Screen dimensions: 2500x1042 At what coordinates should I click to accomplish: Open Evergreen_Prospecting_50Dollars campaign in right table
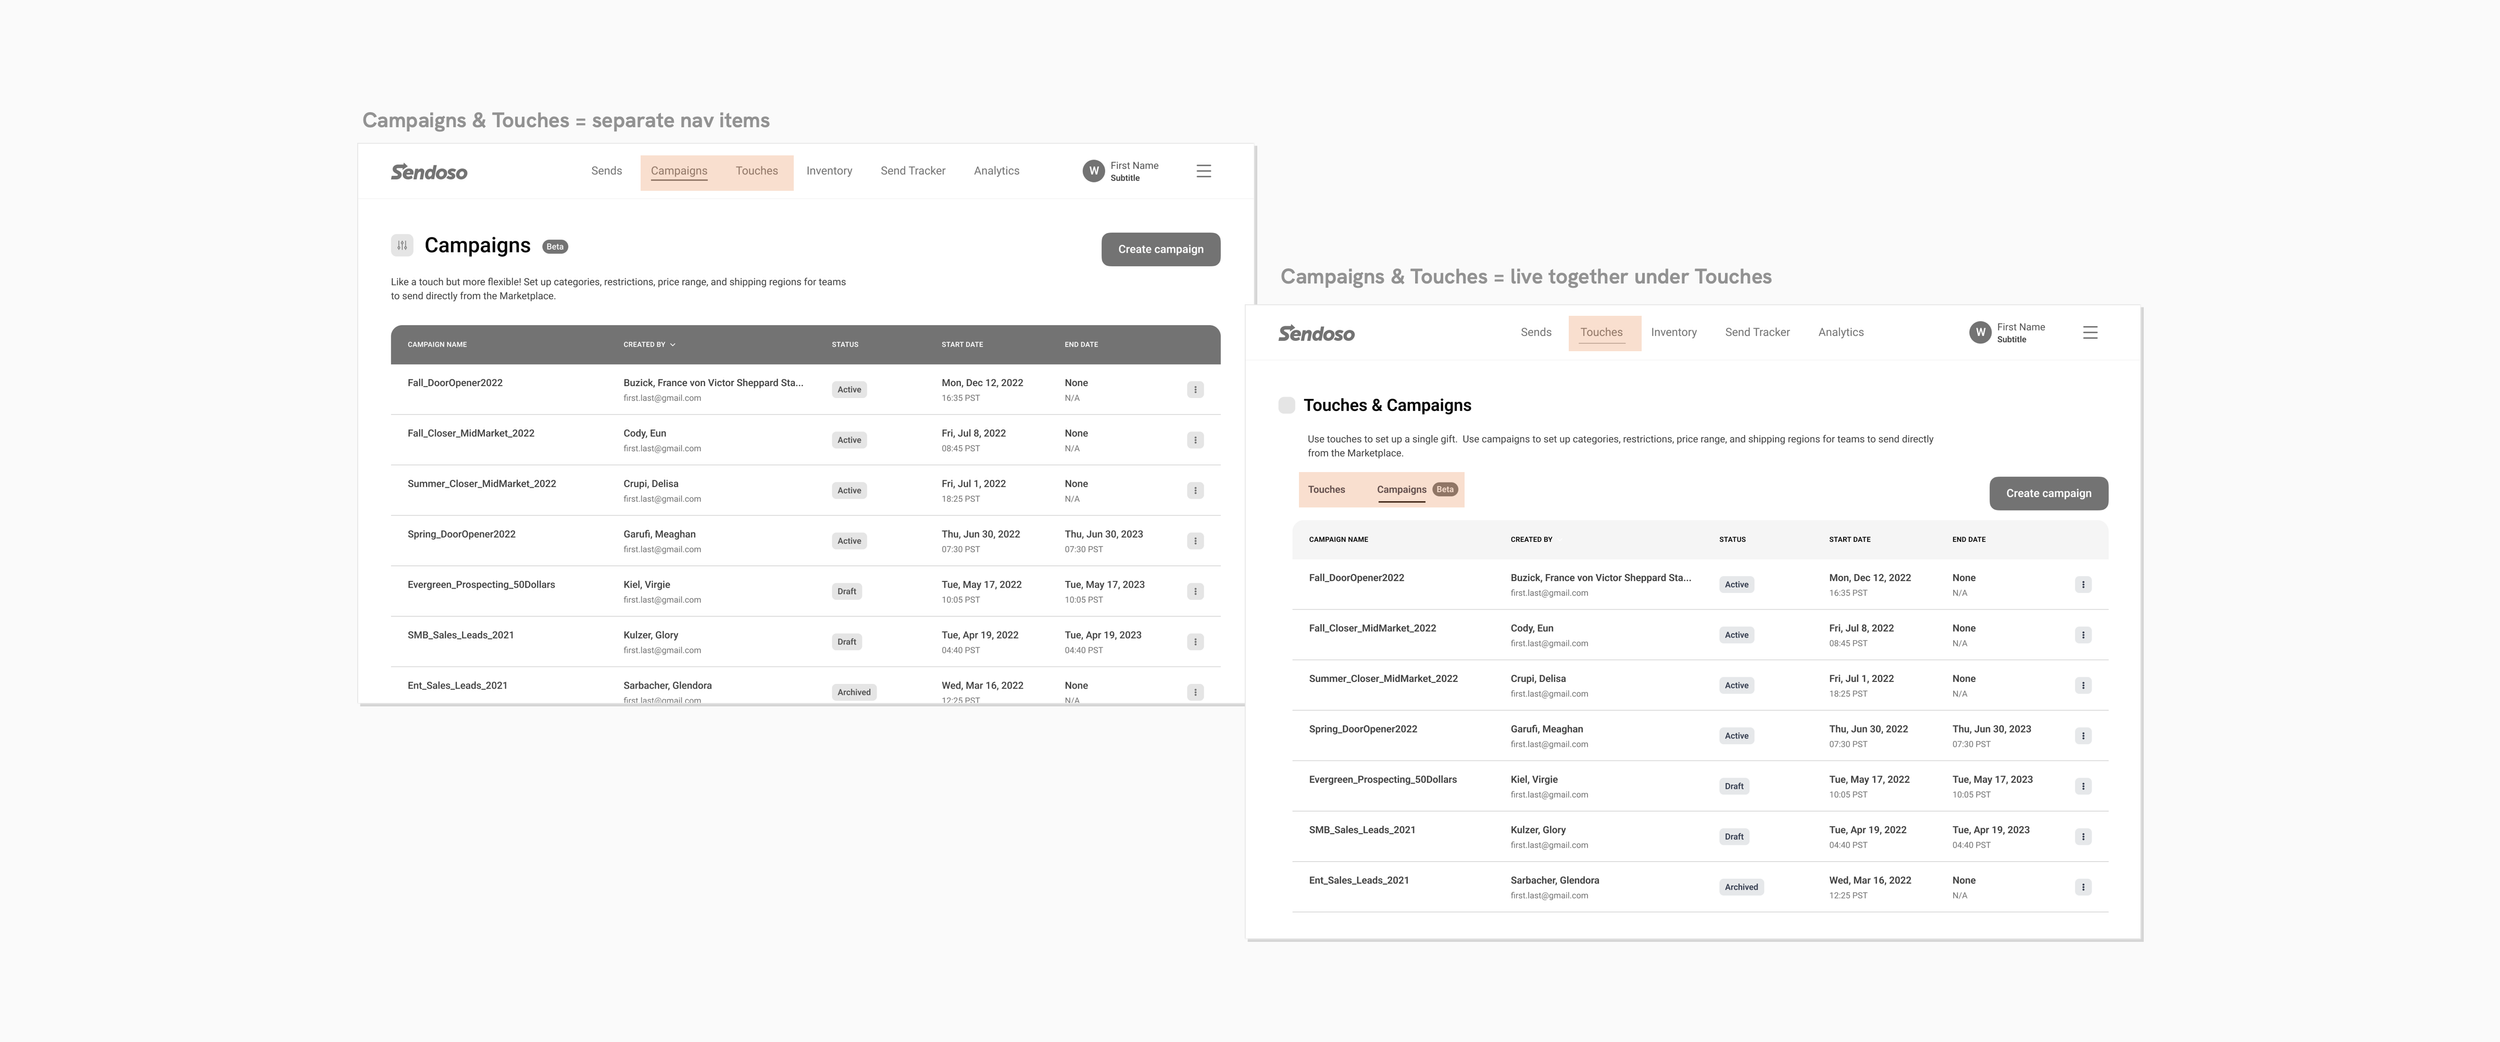[x=1383, y=780]
